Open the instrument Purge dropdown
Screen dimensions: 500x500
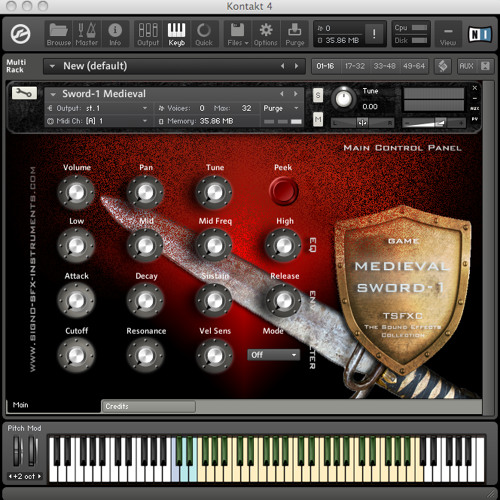[281, 108]
